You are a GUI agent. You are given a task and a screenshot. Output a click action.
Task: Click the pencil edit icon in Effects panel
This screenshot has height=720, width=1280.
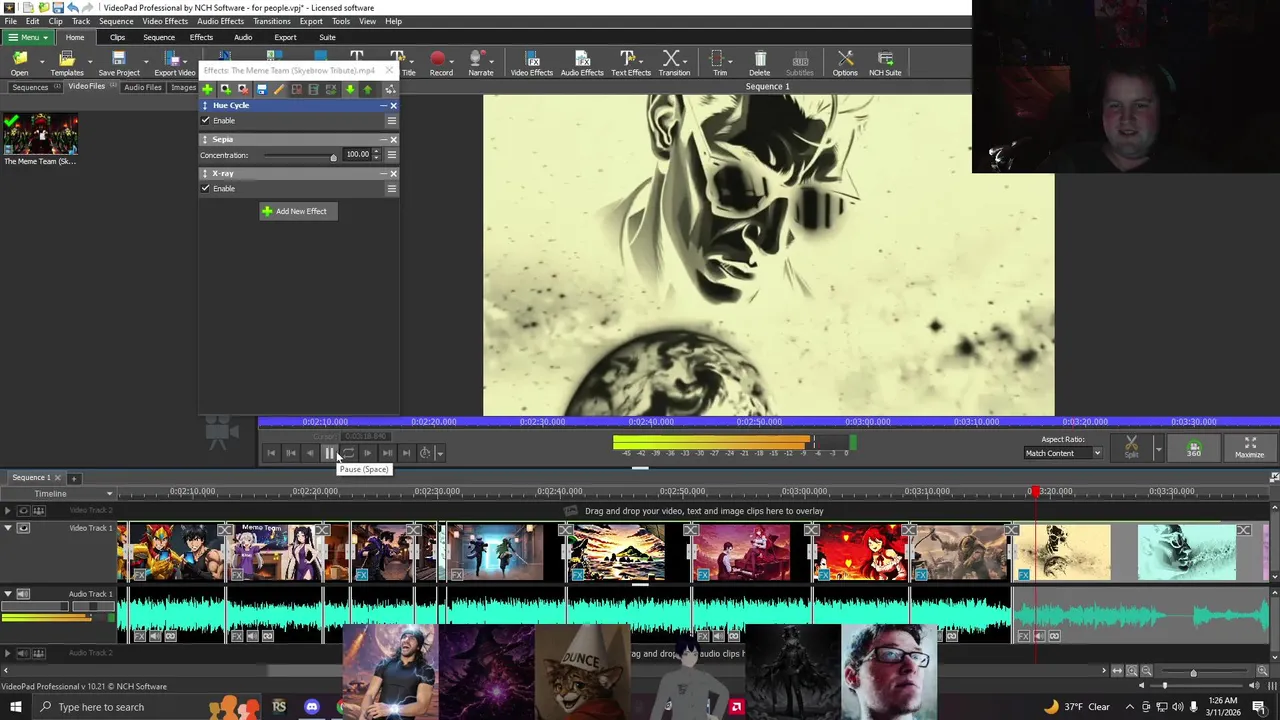279,90
